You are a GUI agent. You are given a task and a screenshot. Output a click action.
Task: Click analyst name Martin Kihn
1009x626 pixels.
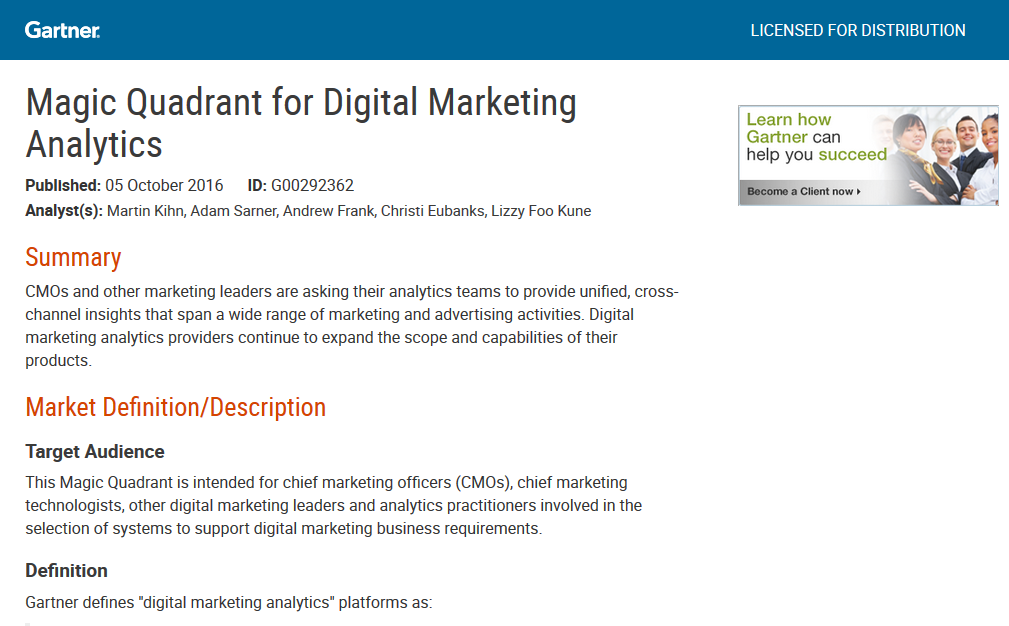(145, 211)
